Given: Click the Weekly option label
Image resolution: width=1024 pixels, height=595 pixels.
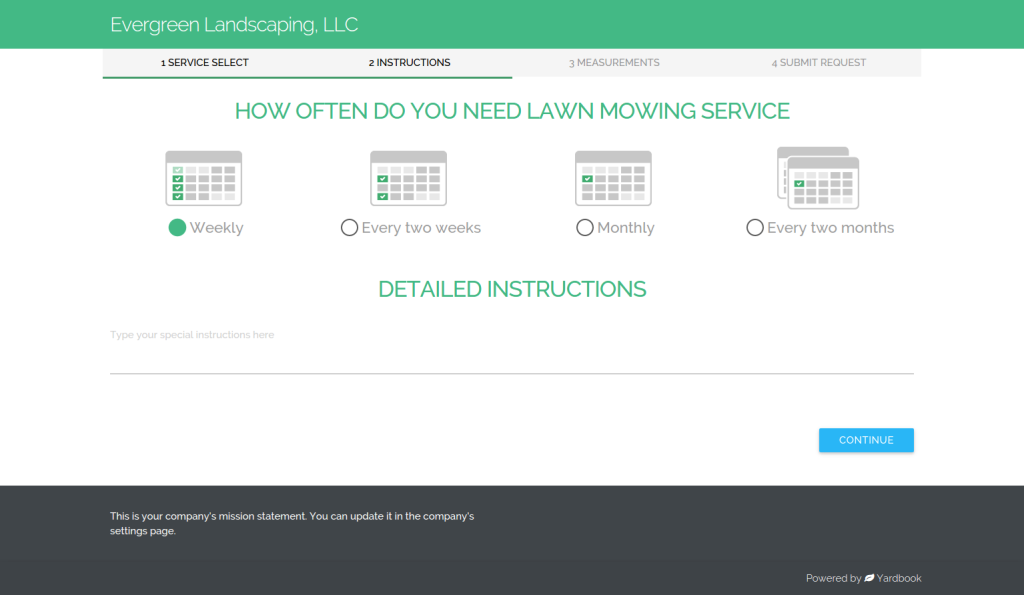Looking at the screenshot, I should coord(217,227).
